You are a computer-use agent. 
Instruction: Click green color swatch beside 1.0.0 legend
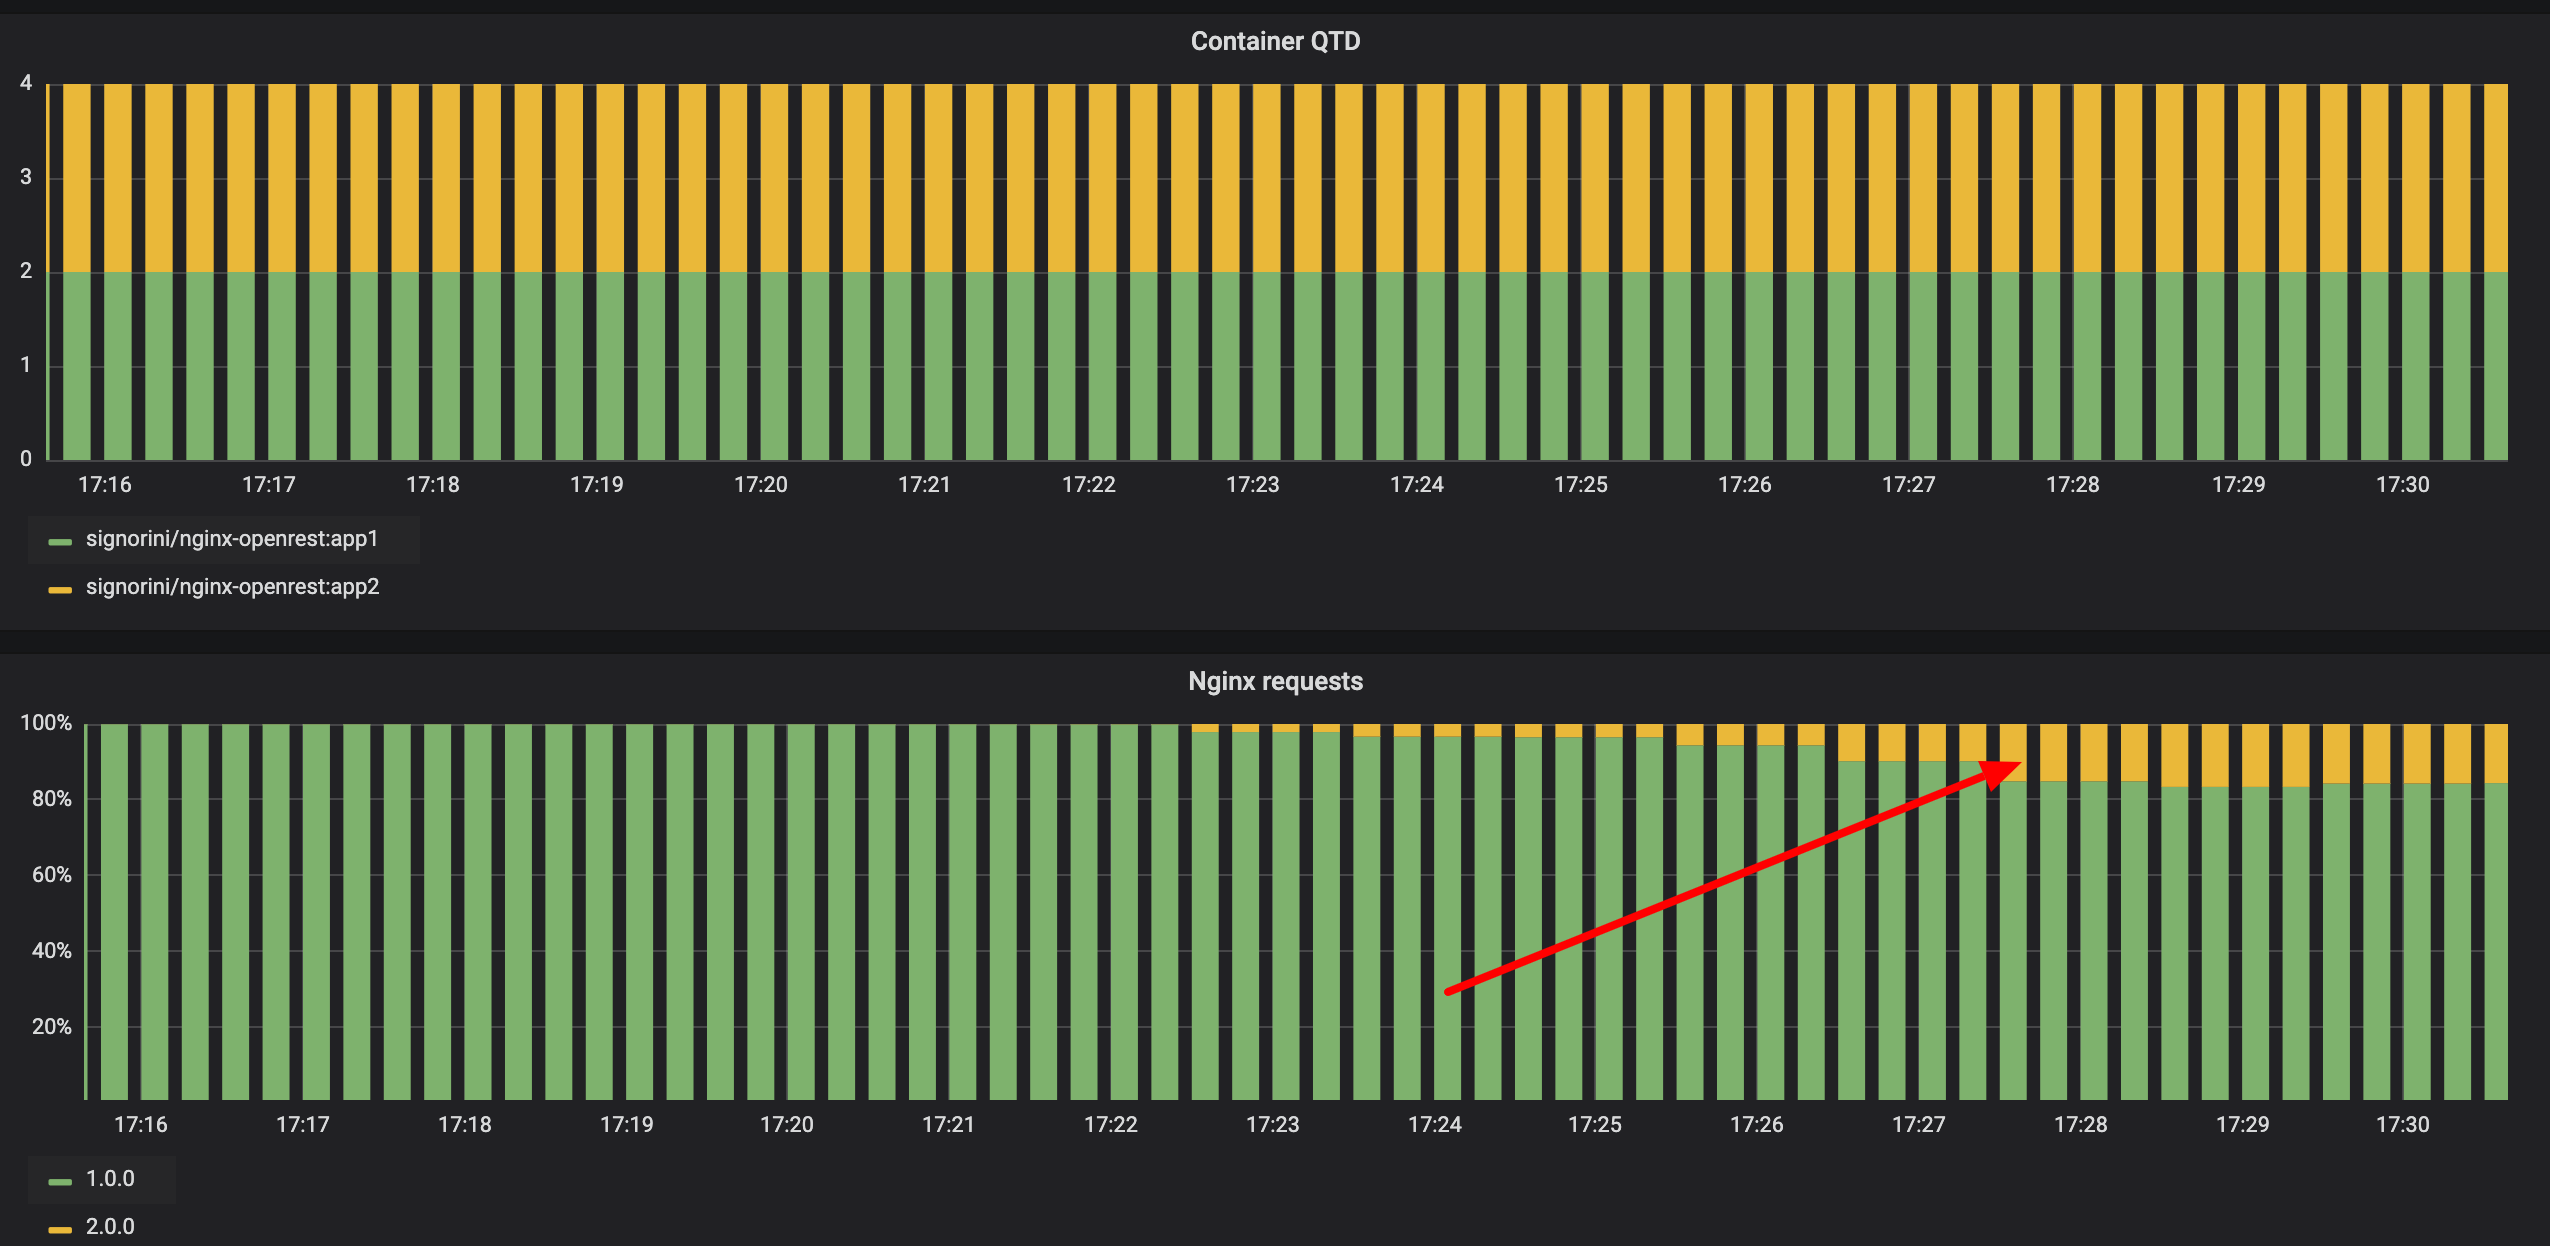click(x=60, y=1182)
